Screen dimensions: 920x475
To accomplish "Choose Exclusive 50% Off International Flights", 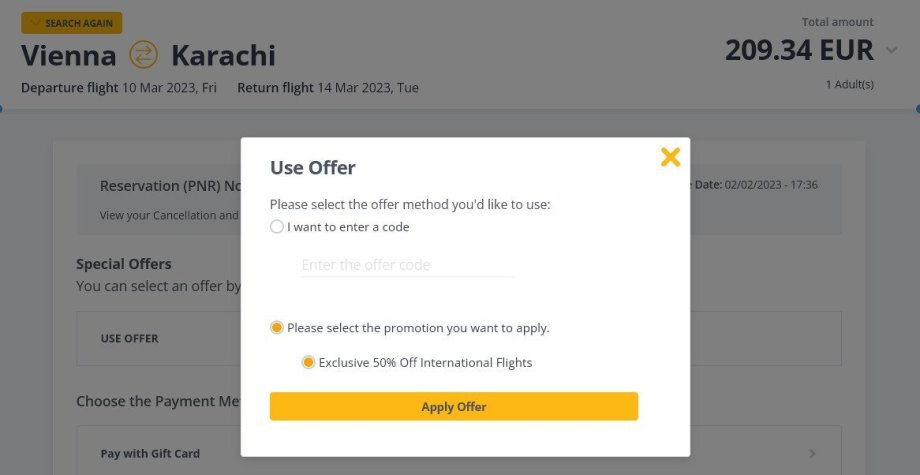I will pyautogui.click(x=309, y=362).
